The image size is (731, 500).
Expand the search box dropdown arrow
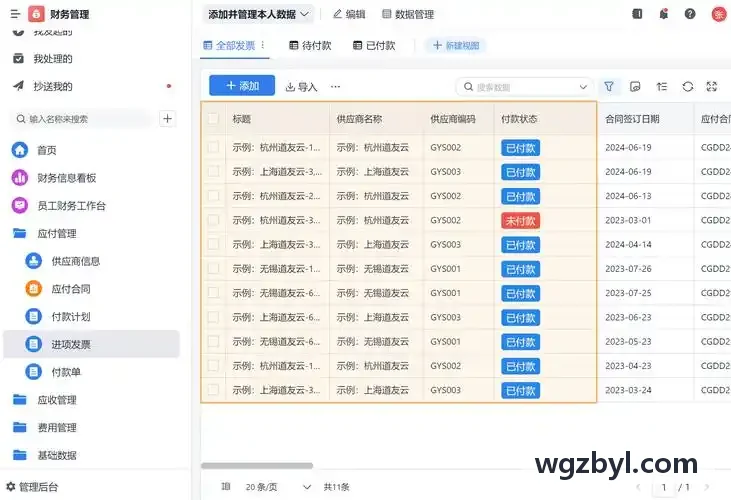[583, 87]
